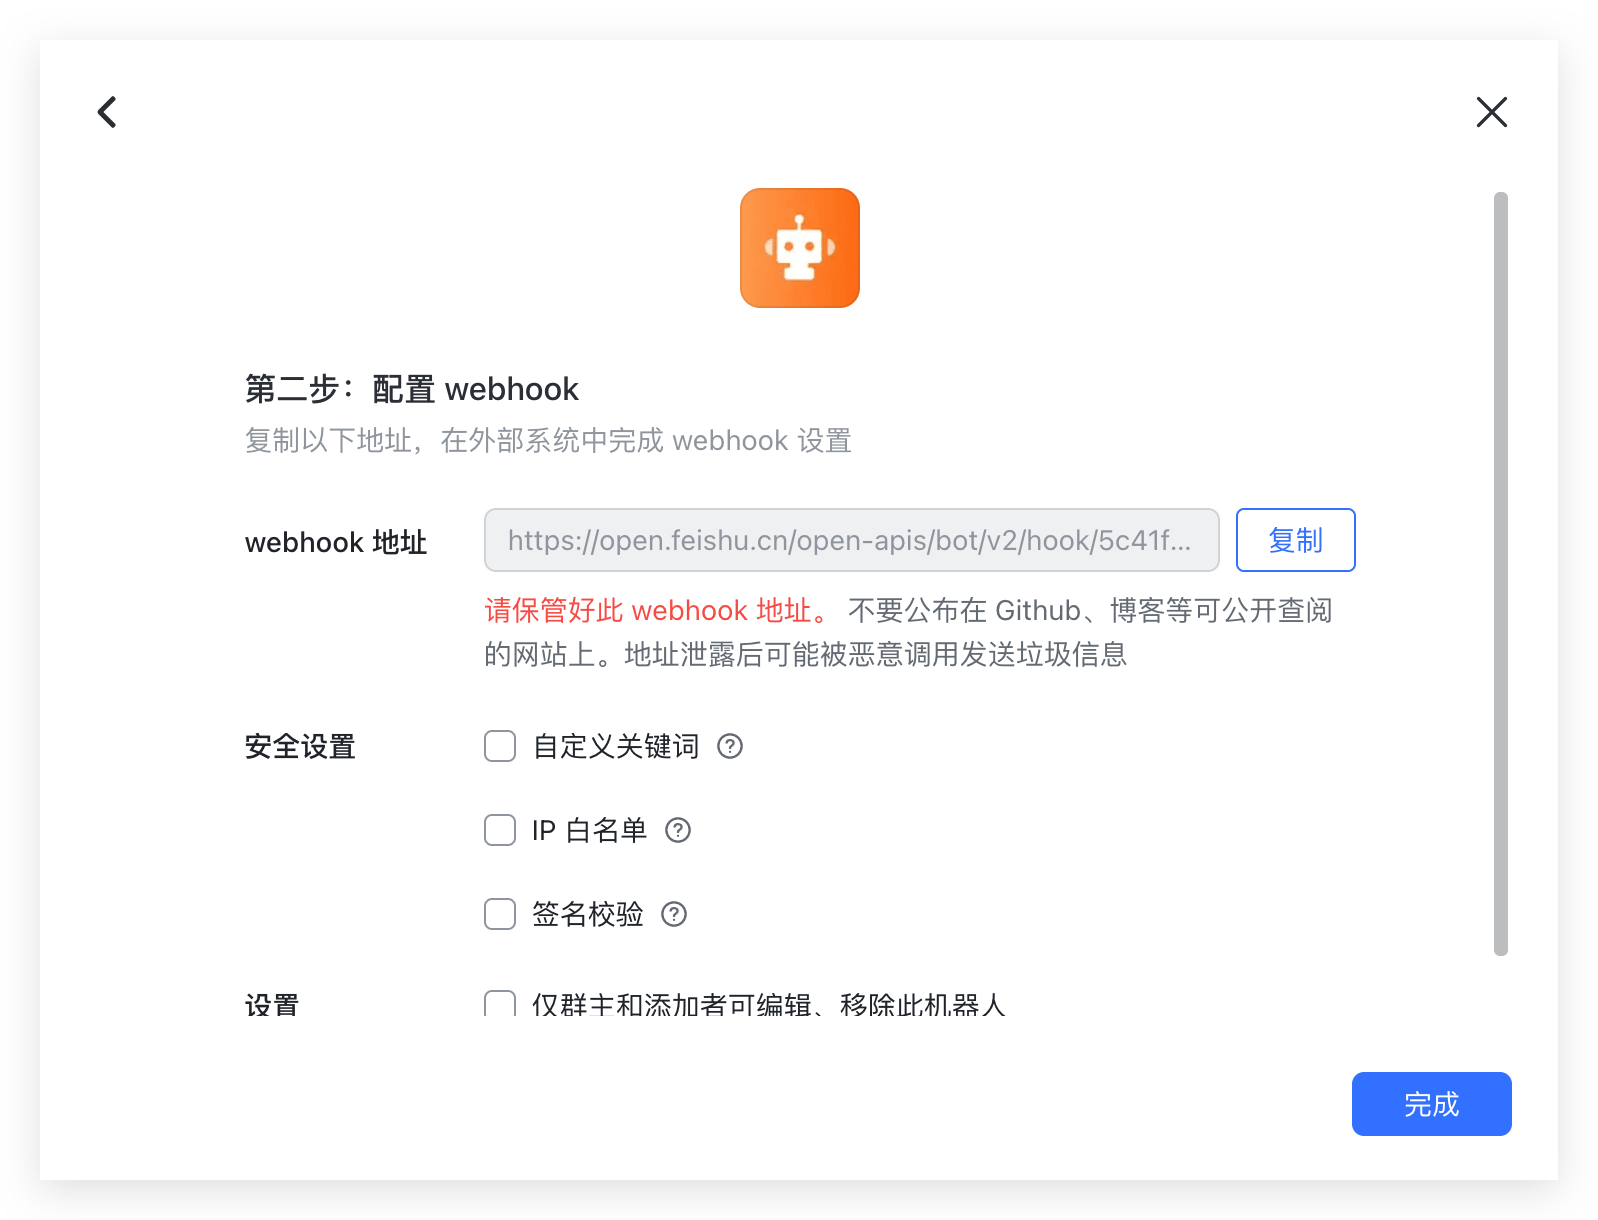Image resolution: width=1598 pixels, height=1220 pixels.
Task: Enable the 自定义关键词 checkbox
Action: [x=500, y=746]
